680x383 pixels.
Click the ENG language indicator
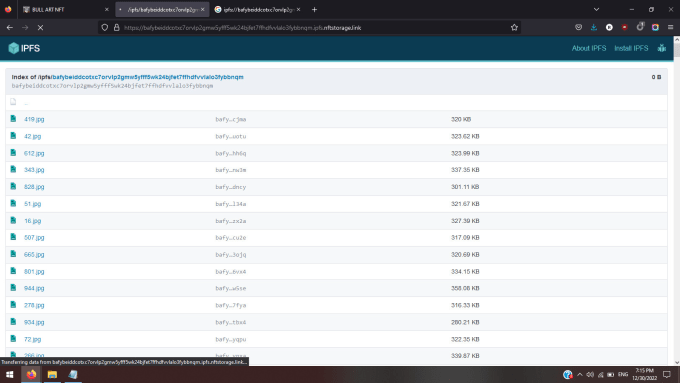(x=623, y=374)
